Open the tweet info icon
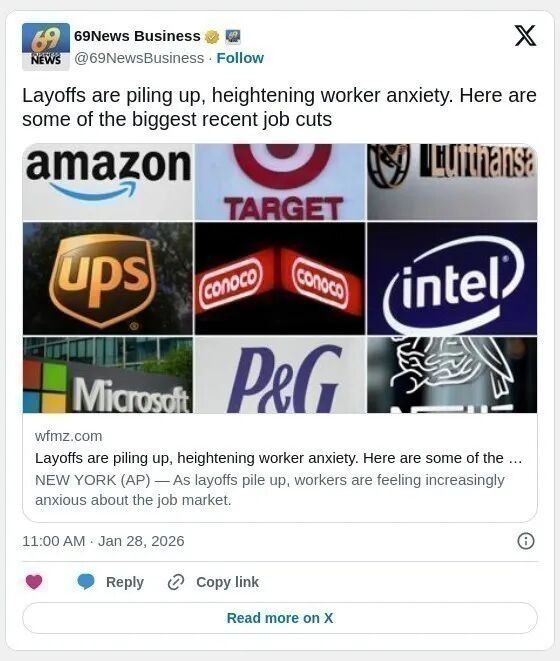This screenshot has height=661, width=560. pyautogui.click(x=525, y=541)
